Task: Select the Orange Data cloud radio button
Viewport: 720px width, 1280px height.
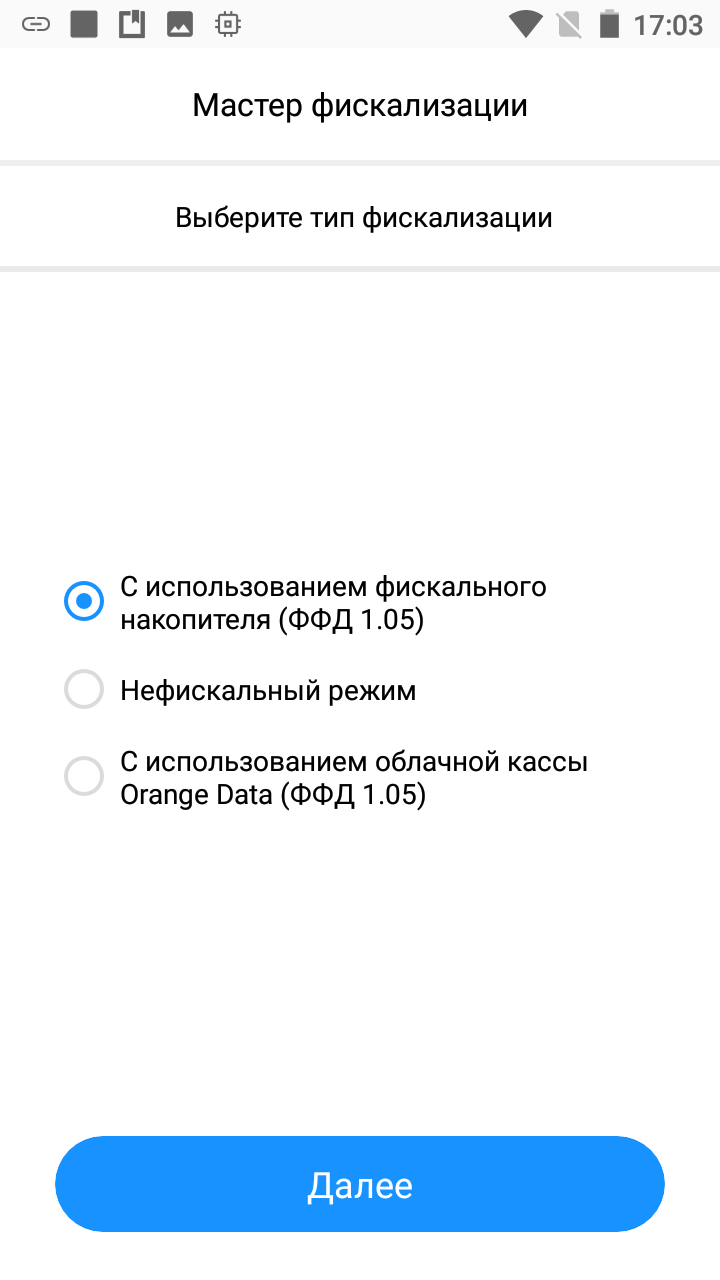Action: tap(84, 778)
